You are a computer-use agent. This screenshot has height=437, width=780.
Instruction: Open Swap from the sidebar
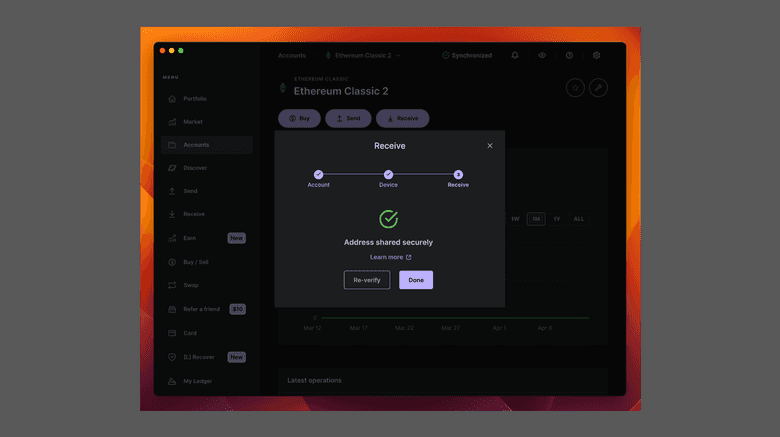191,285
